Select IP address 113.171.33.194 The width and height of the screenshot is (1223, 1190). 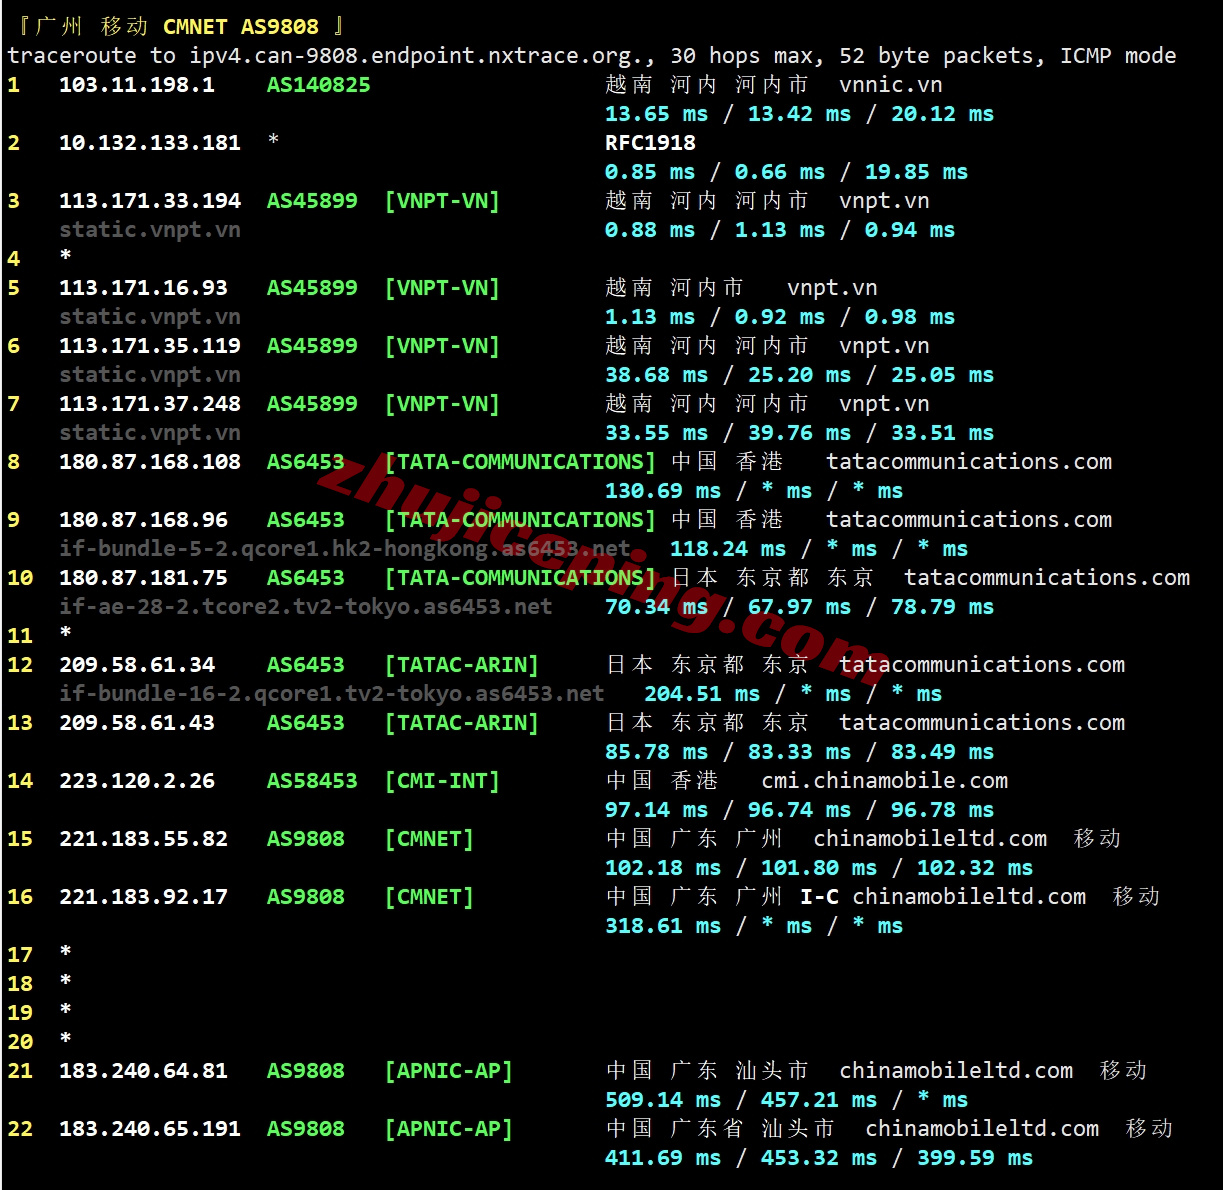(150, 201)
